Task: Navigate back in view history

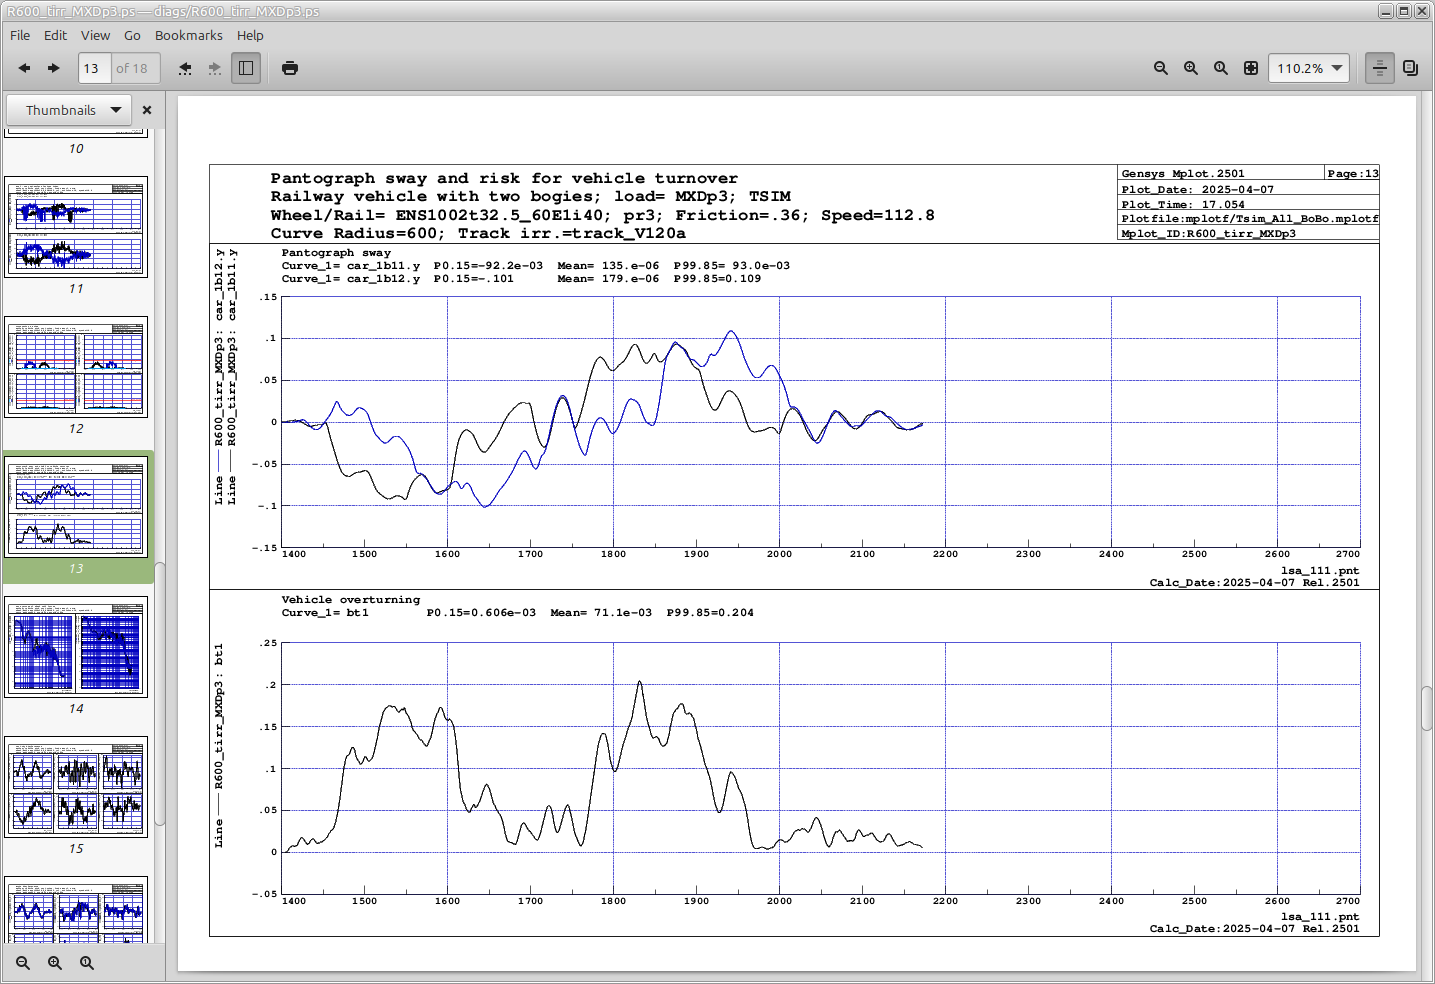Action: point(185,68)
